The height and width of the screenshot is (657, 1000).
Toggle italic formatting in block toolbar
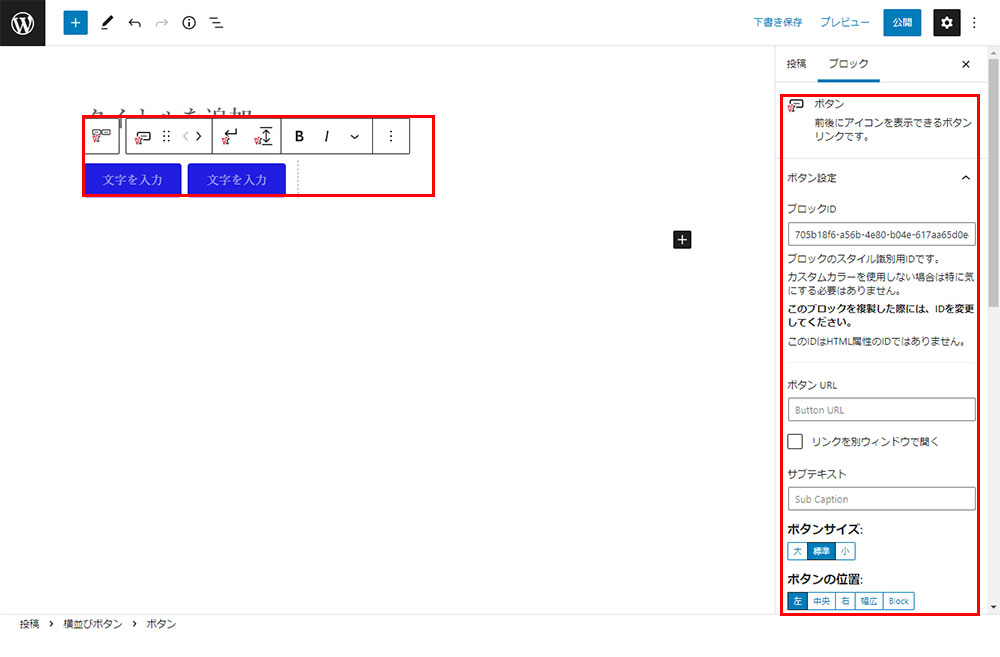point(326,136)
